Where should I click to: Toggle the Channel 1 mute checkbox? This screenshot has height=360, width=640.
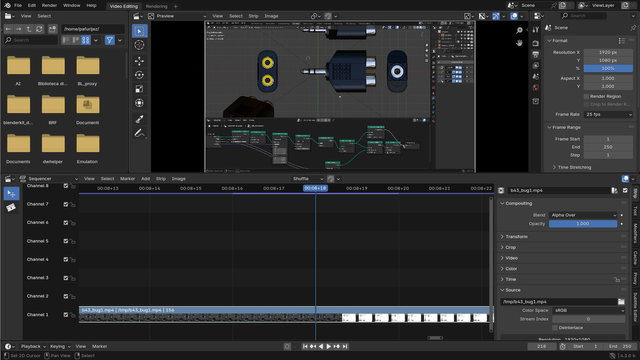click(x=66, y=315)
